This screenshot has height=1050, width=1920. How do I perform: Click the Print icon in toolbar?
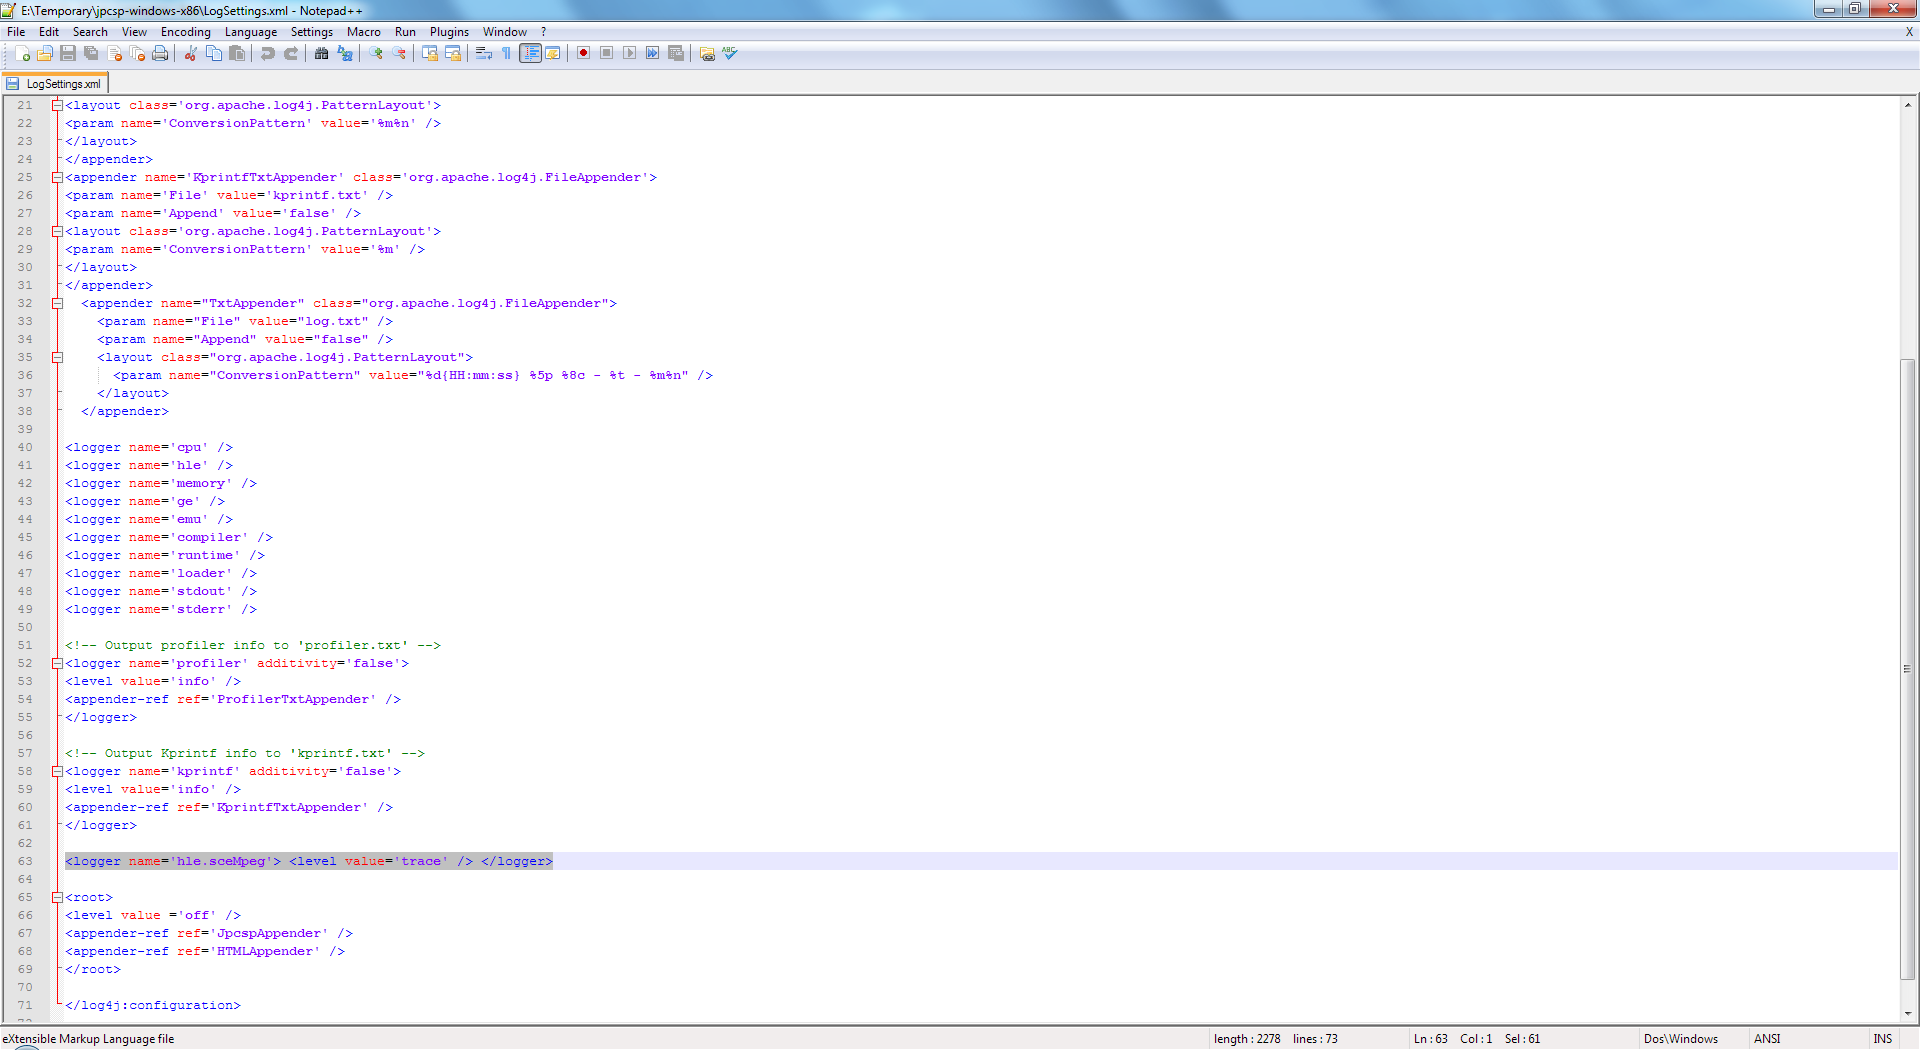click(160, 54)
